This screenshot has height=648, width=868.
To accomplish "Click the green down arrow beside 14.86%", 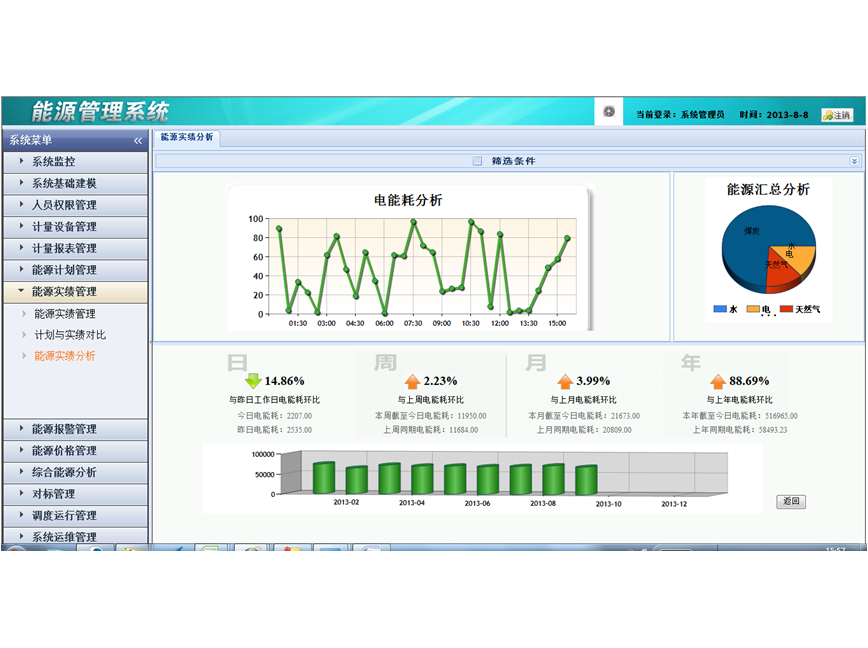I will click(253, 381).
